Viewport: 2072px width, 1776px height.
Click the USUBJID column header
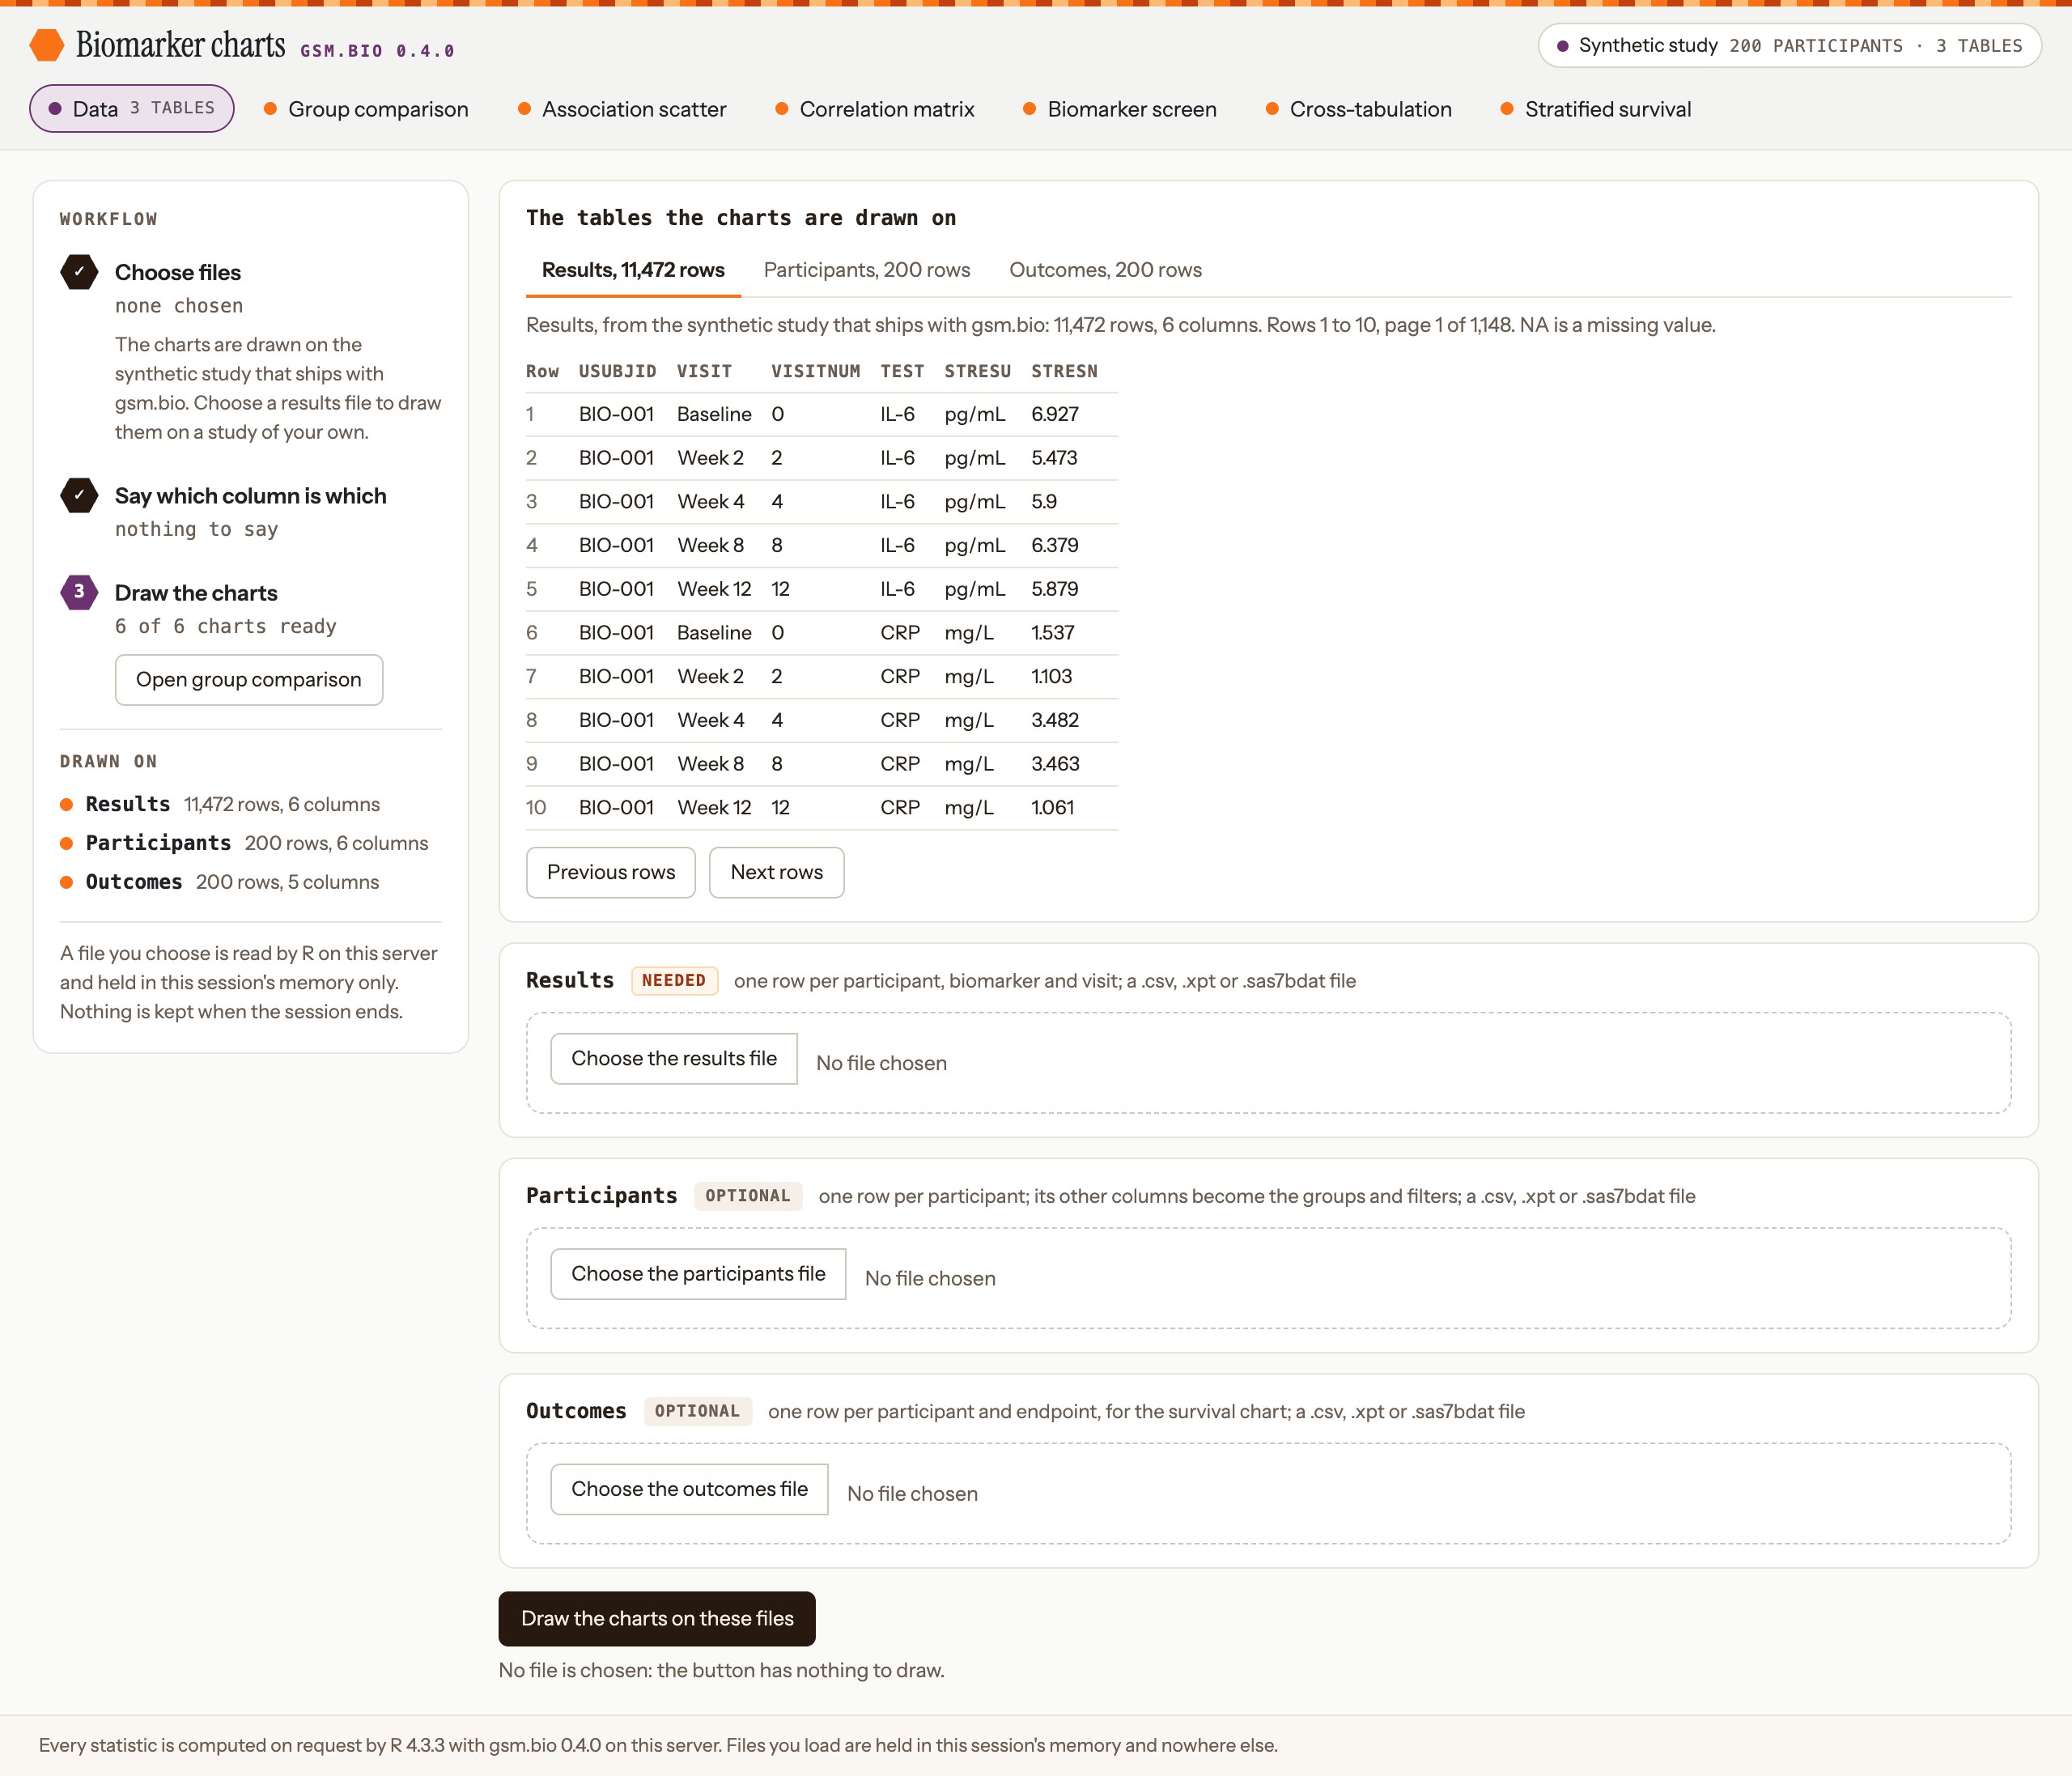click(617, 371)
